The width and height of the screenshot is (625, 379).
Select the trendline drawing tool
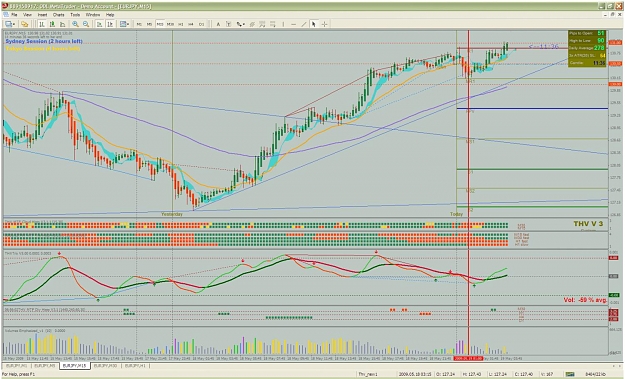point(304,24)
